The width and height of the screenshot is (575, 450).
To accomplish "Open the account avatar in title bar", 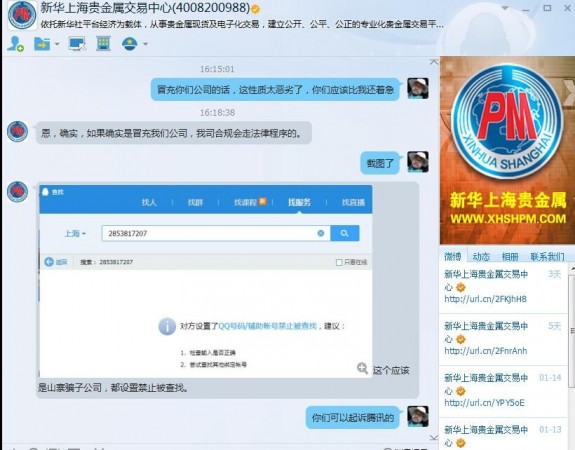I will [22, 15].
